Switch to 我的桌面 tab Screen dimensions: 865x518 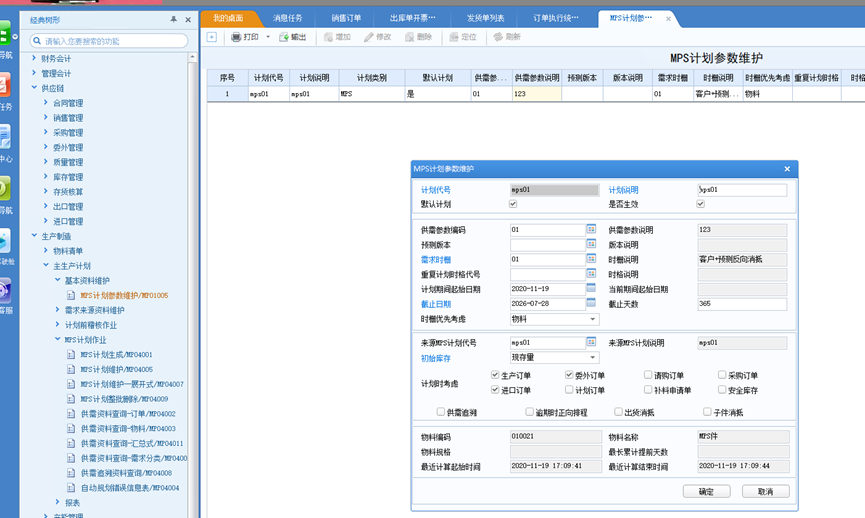[x=228, y=18]
